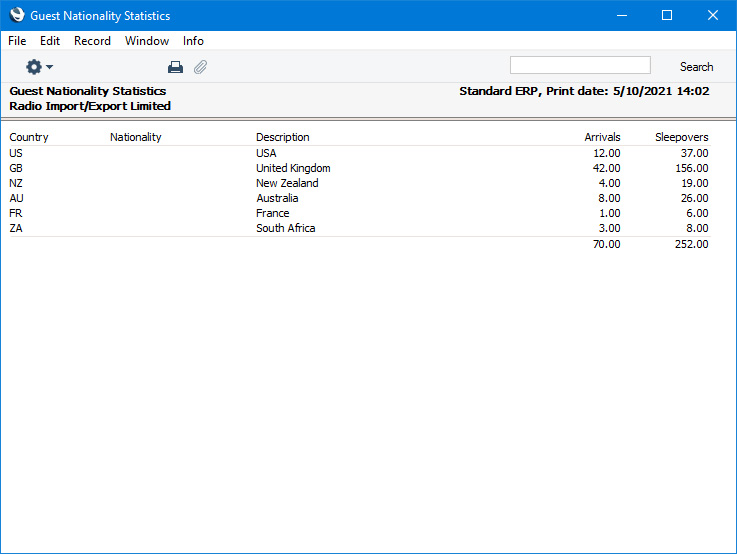Click the 4.00 arrivals value

pos(609,183)
